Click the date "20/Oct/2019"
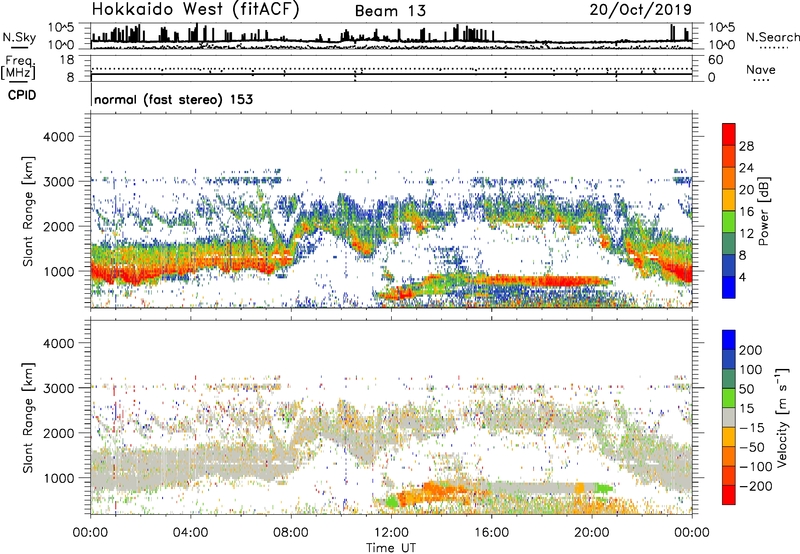The width and height of the screenshot is (800, 554). point(641,10)
